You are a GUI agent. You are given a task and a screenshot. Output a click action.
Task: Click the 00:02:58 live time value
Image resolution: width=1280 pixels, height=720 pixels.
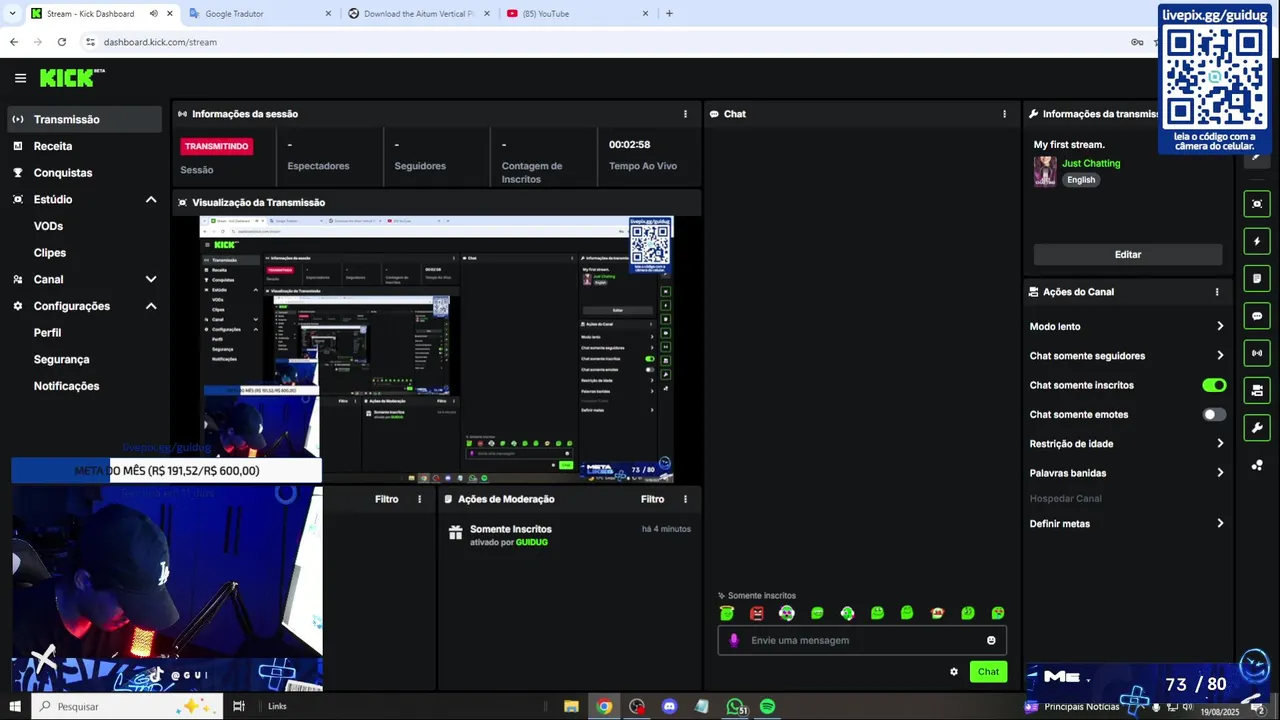tap(630, 144)
